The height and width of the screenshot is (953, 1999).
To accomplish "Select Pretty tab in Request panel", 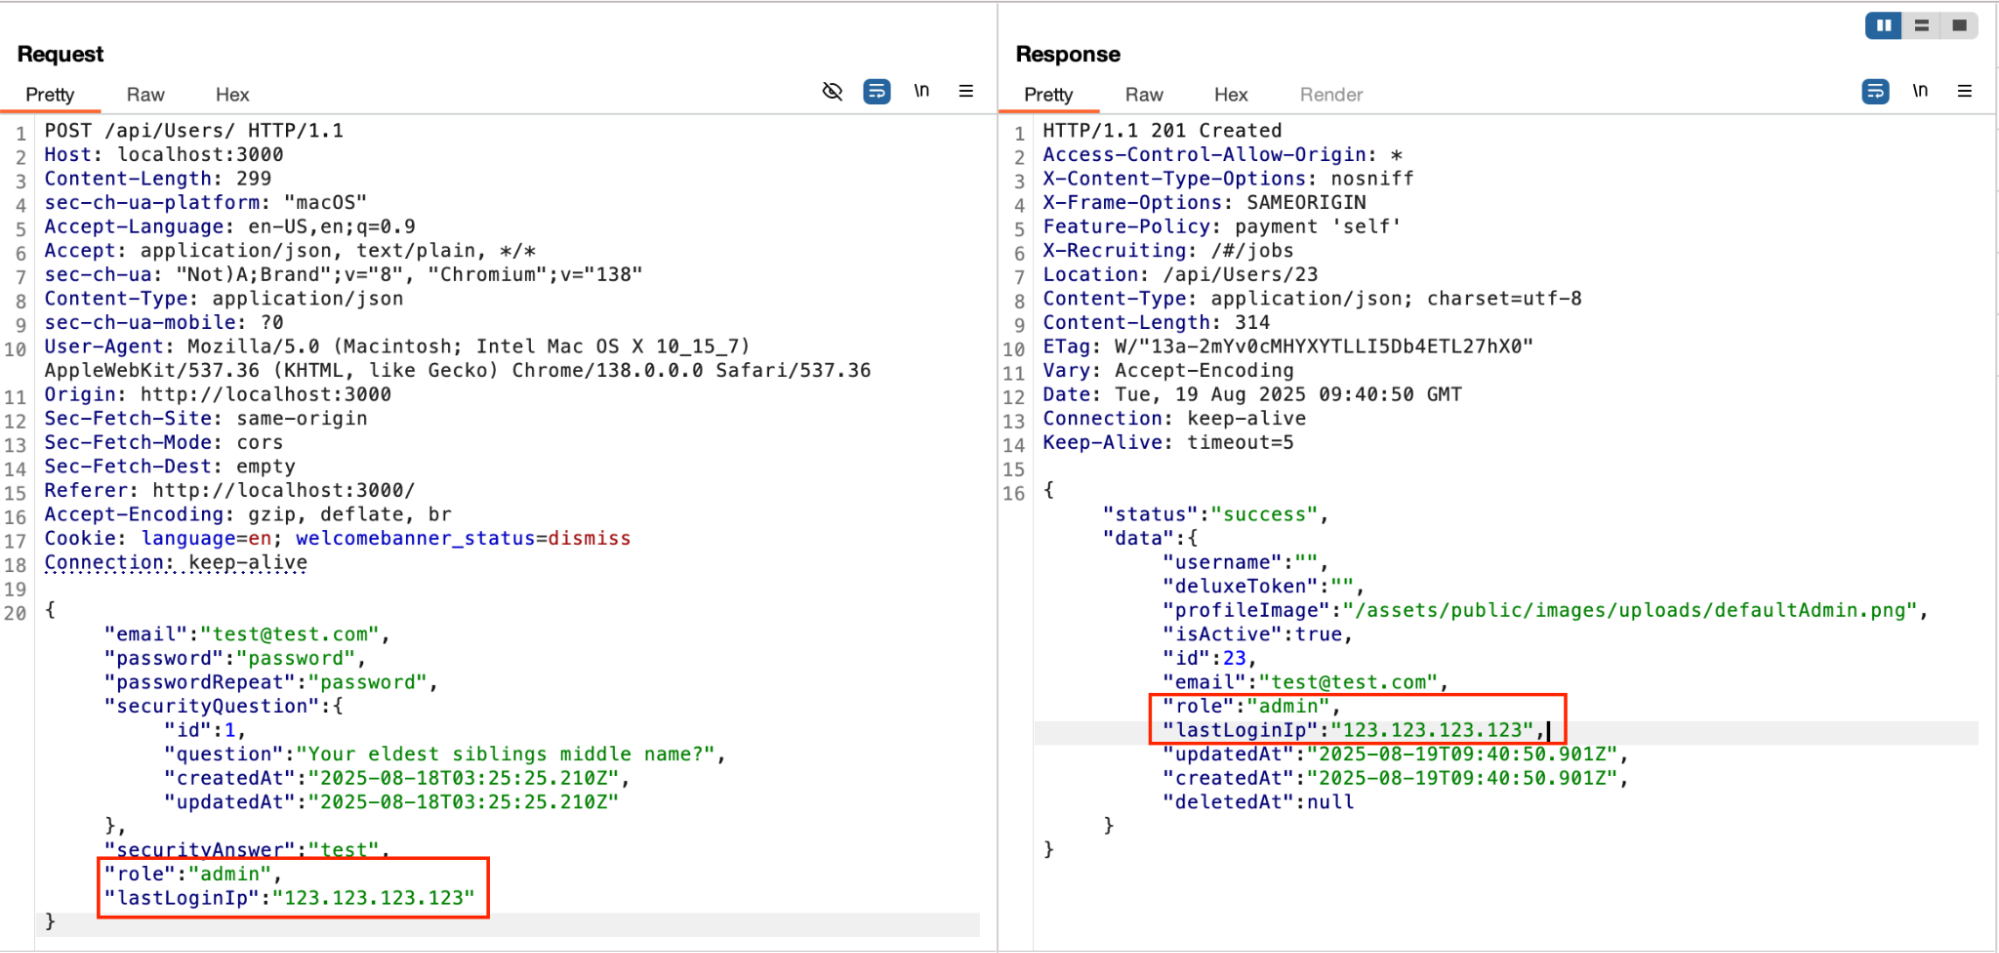I will point(50,95).
